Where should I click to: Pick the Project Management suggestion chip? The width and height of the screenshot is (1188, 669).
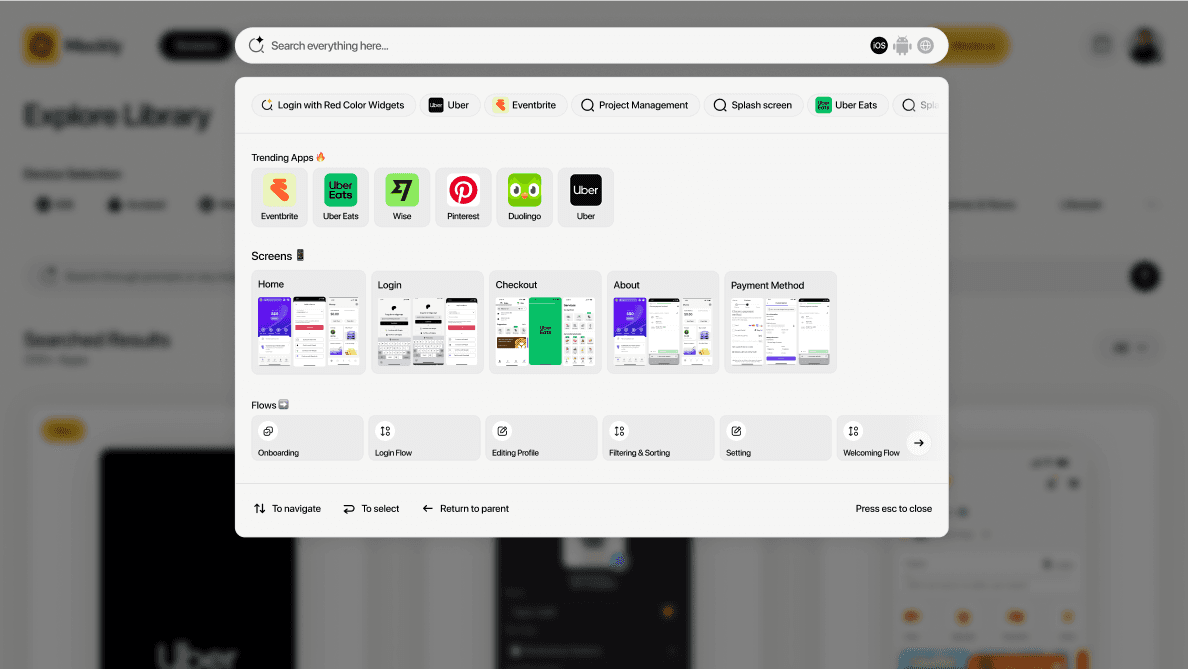click(635, 105)
